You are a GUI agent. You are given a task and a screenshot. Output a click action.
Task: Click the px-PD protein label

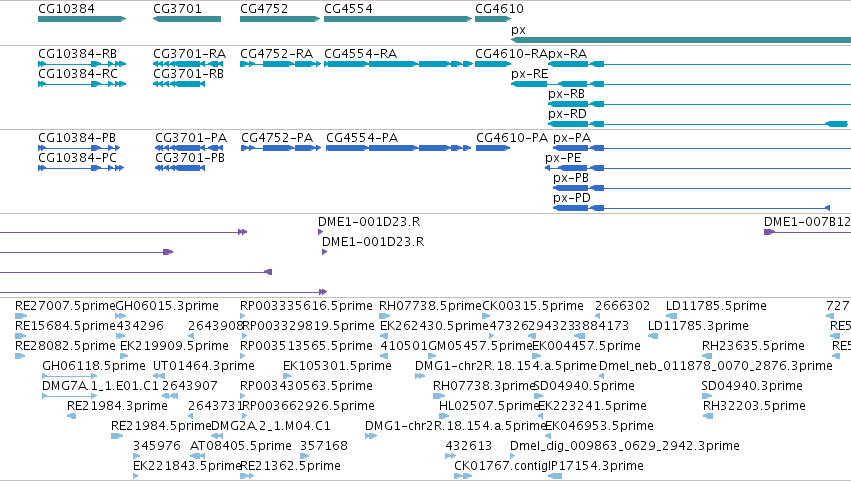(x=571, y=198)
